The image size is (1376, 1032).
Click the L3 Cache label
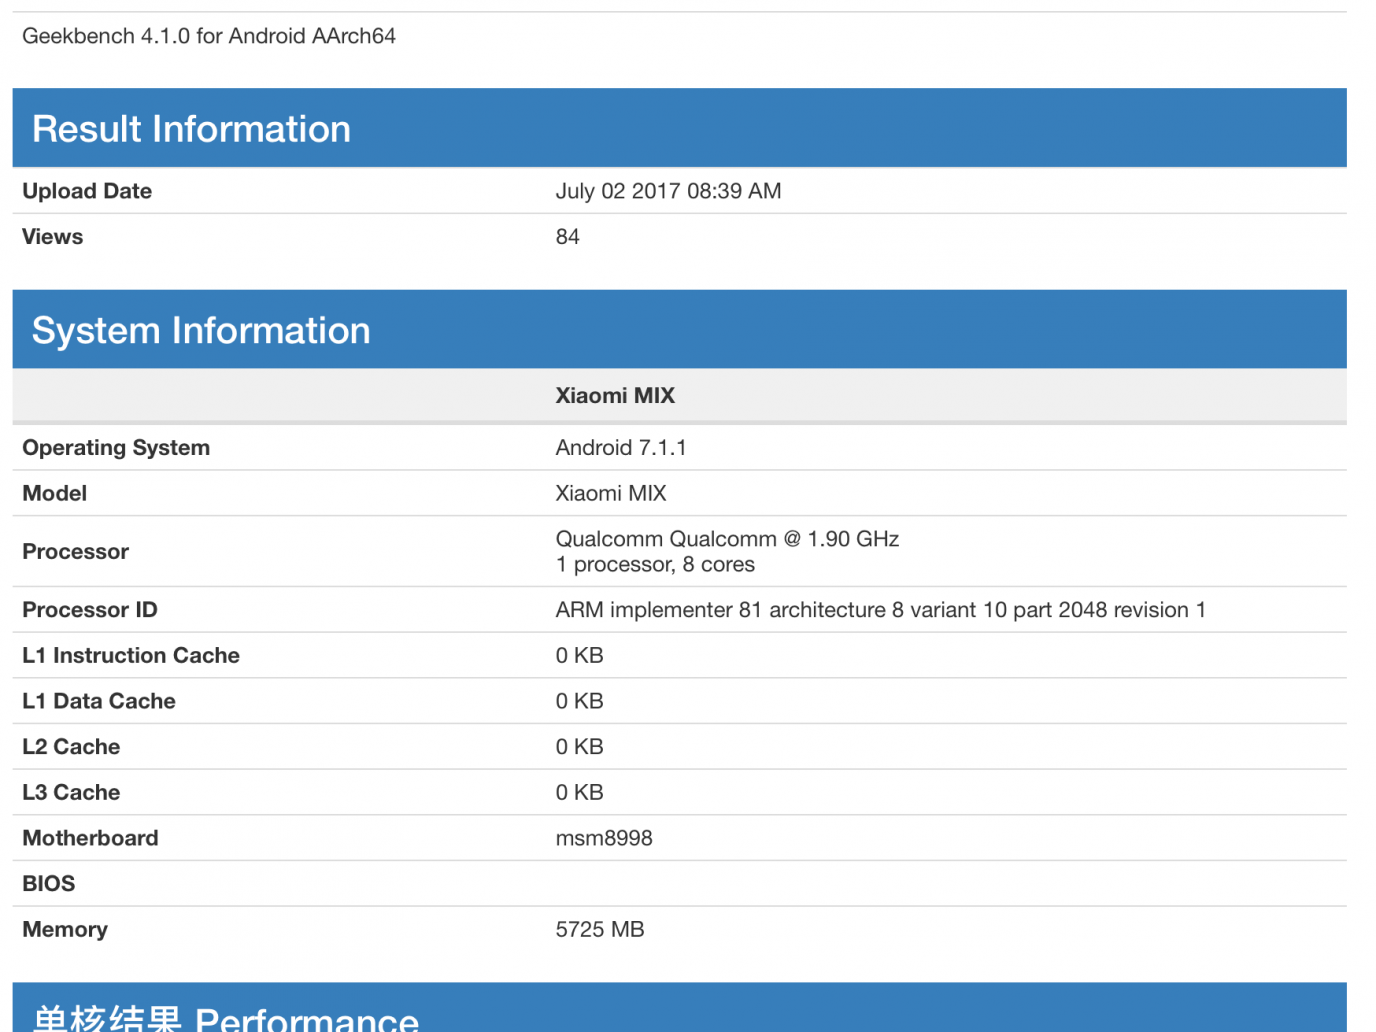pyautogui.click(x=71, y=793)
